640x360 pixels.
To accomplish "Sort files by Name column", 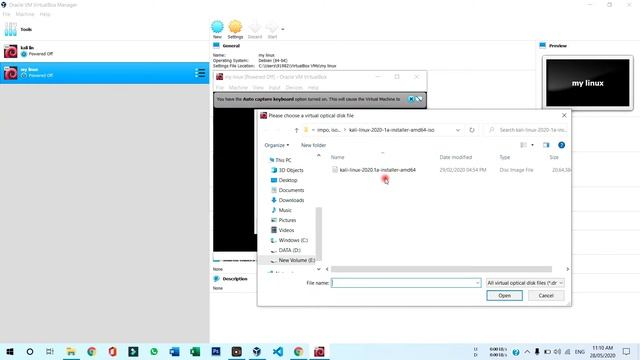I will (337, 157).
